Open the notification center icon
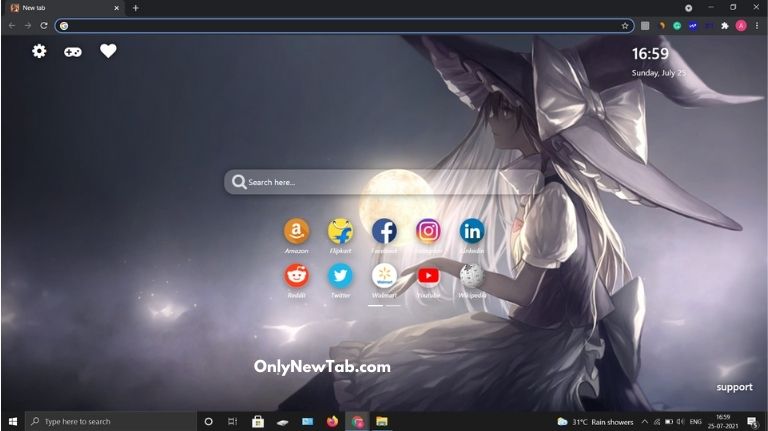This screenshot has width=768, height=431. pyautogui.click(x=753, y=422)
